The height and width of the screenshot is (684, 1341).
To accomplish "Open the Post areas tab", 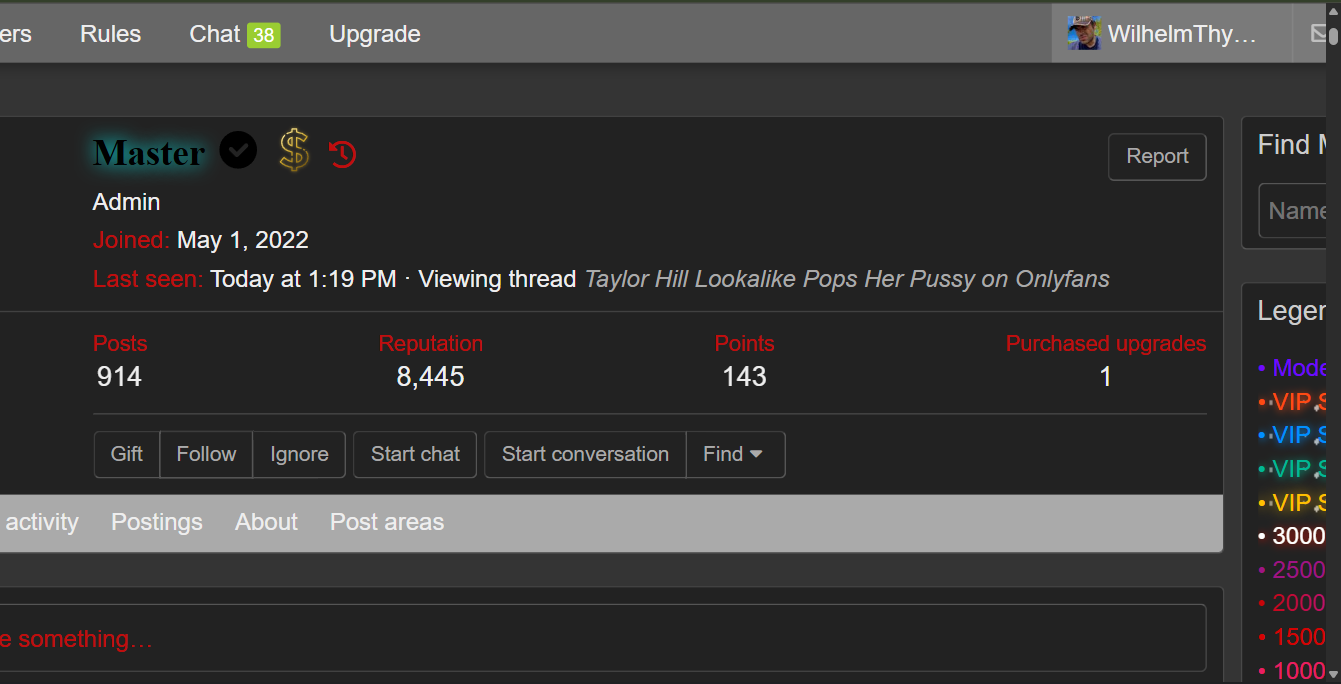I will [x=387, y=522].
